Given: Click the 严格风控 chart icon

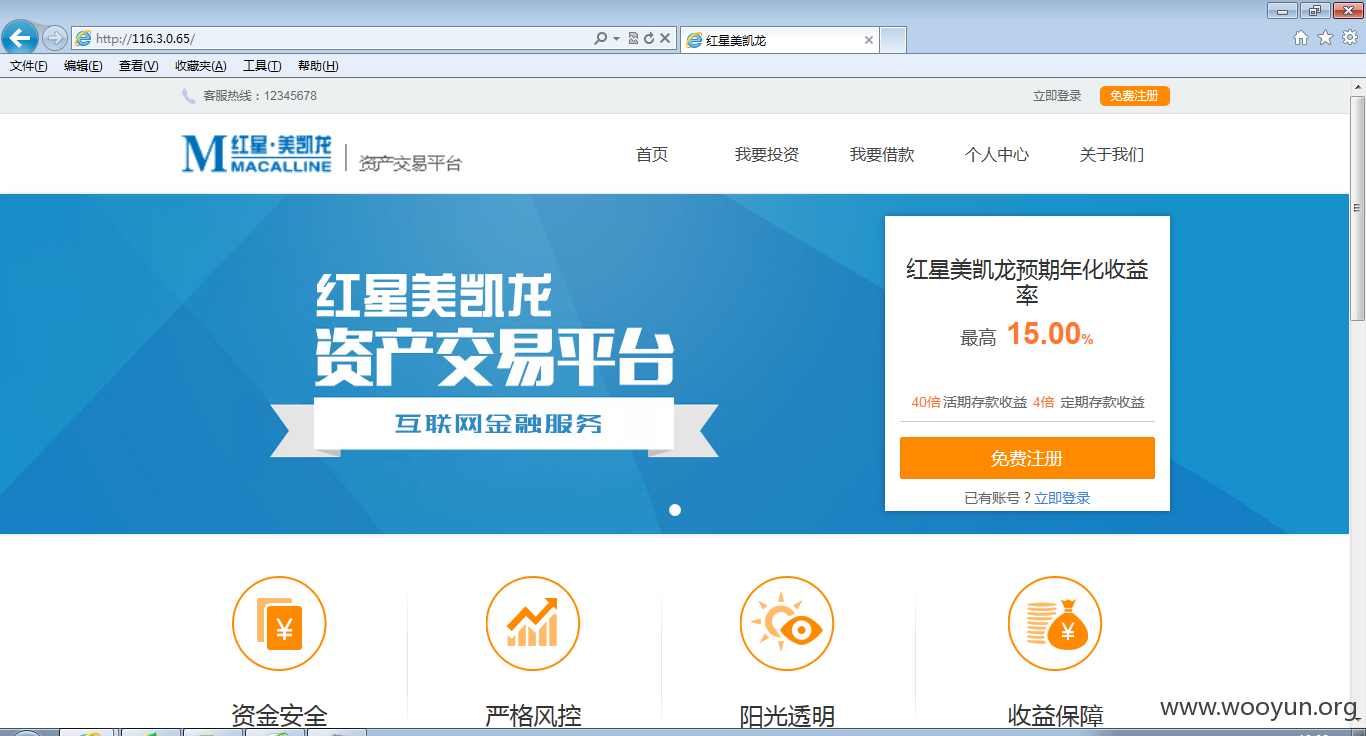Looking at the screenshot, I should point(533,624).
